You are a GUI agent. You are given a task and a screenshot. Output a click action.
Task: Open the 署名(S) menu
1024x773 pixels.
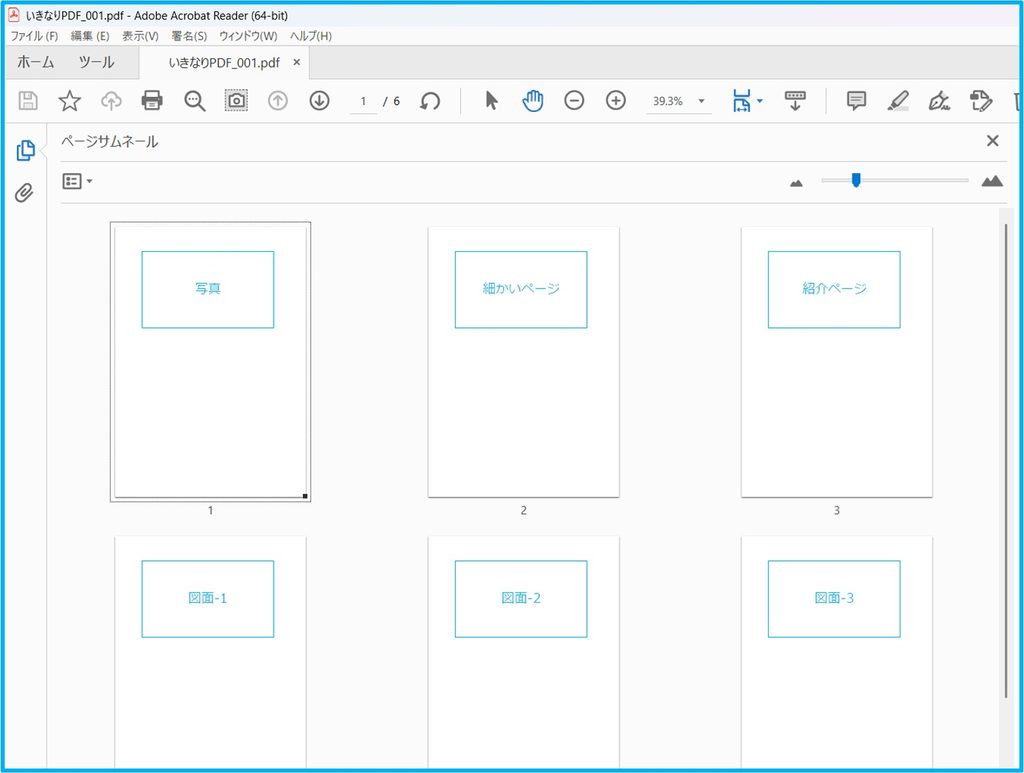click(189, 36)
